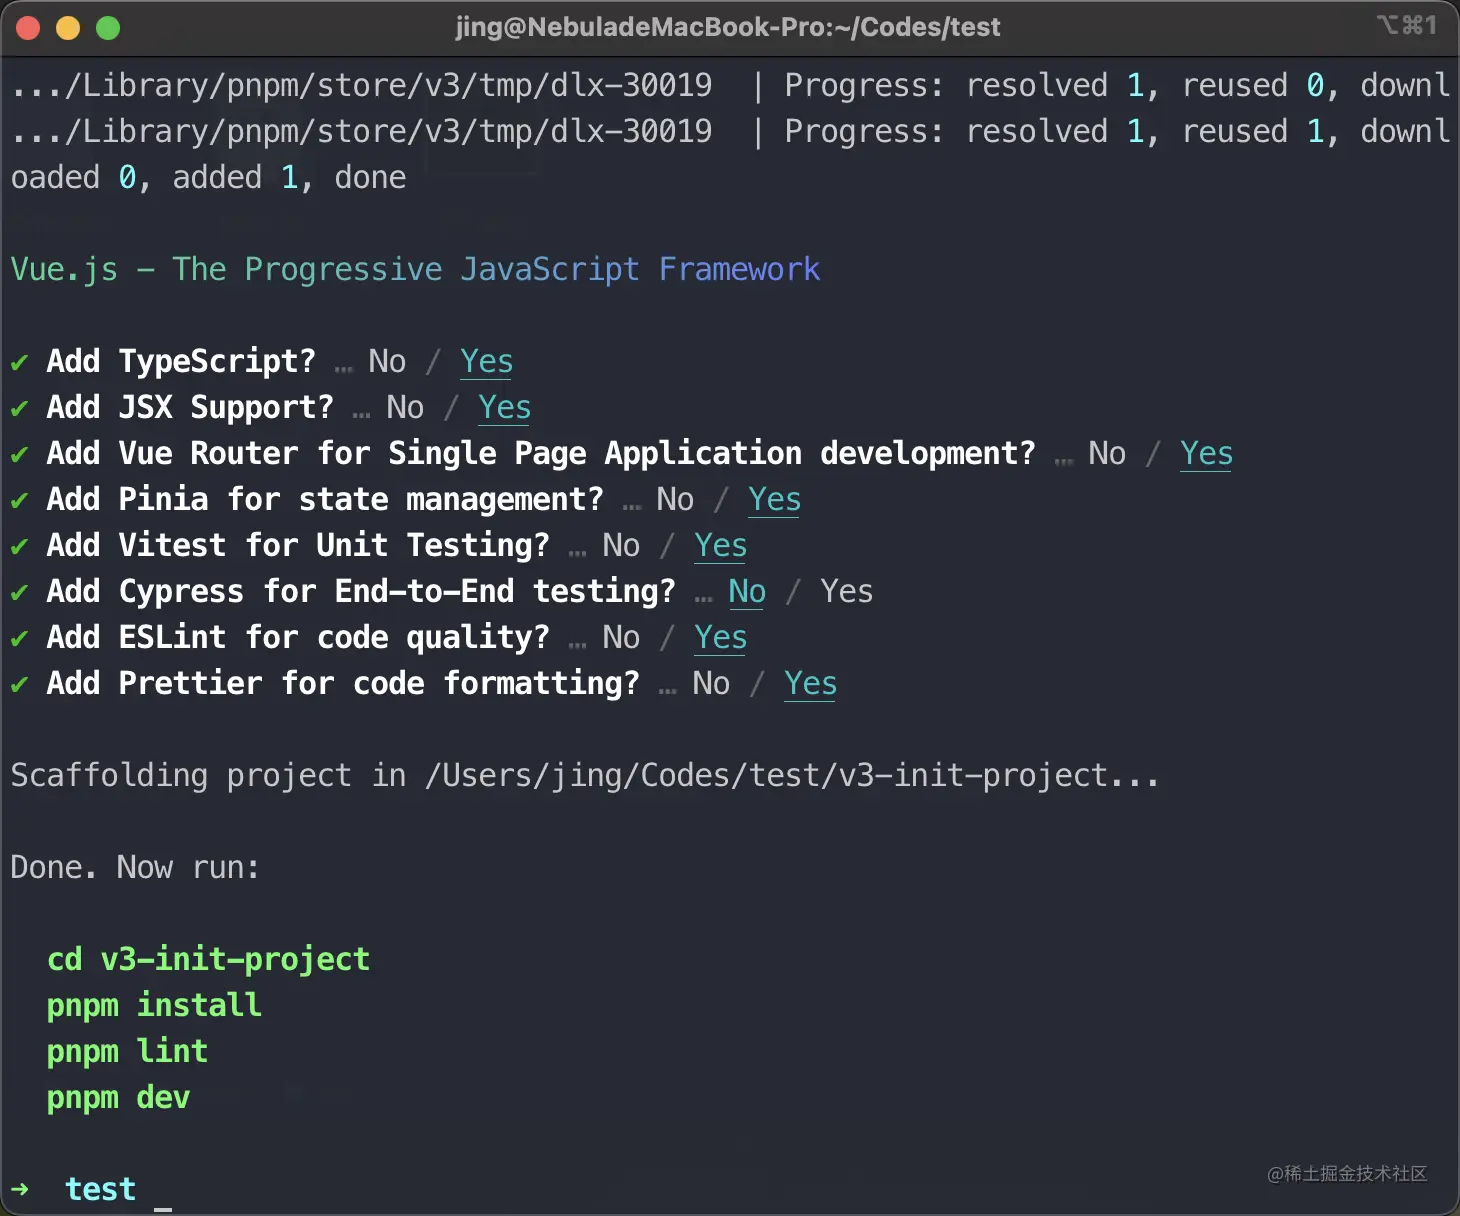
Task: Click the pnpm install command line
Action: pos(154,1005)
